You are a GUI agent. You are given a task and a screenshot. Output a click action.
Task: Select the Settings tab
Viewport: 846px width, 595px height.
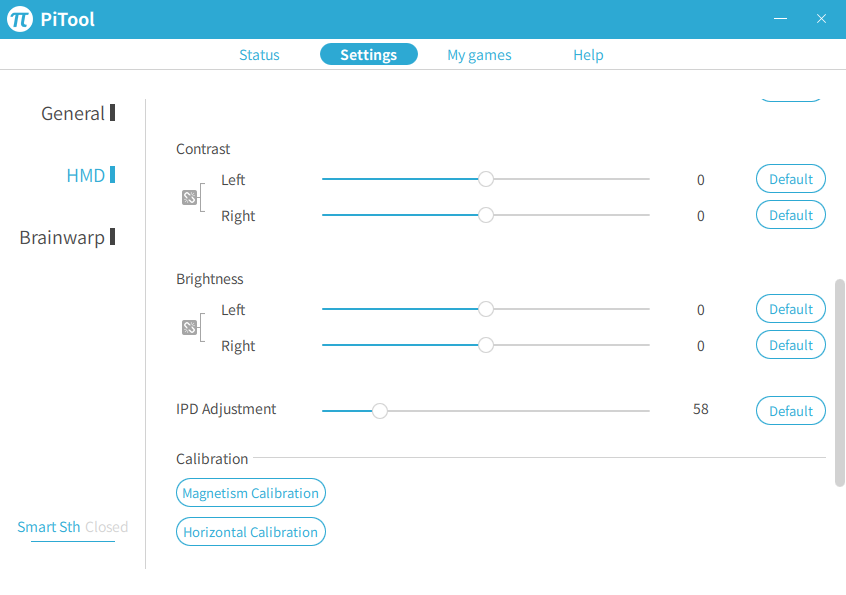point(368,55)
